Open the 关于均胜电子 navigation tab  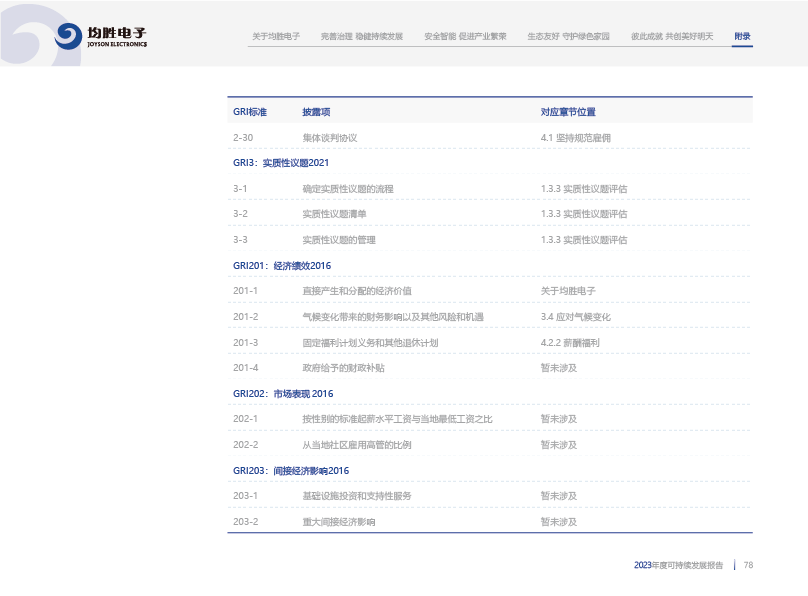click(276, 36)
